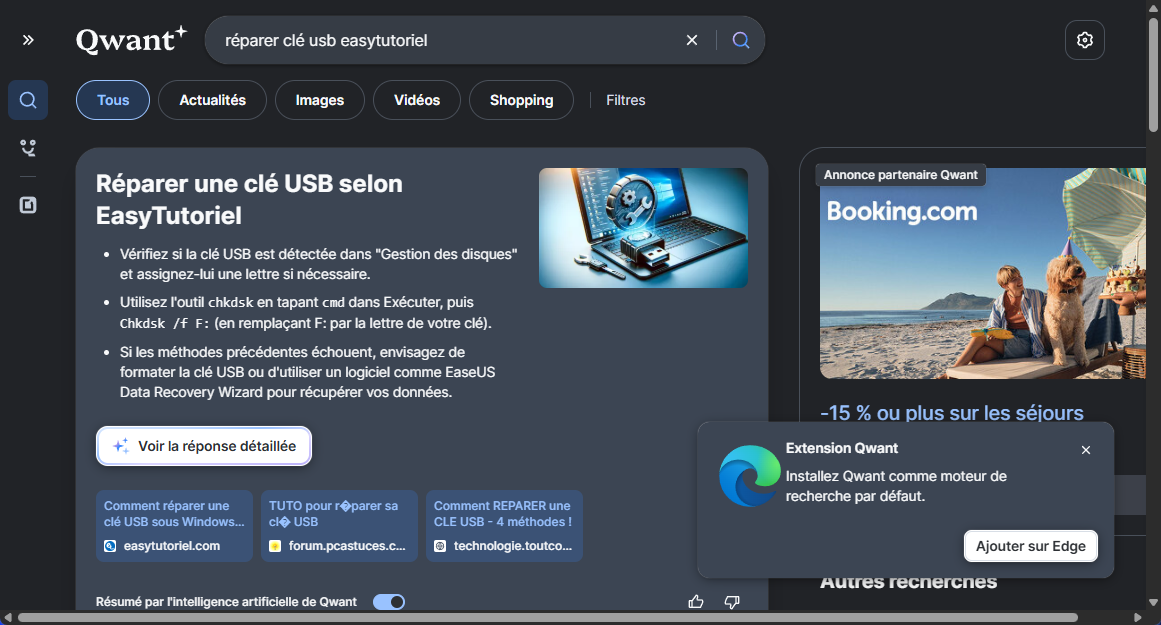Select the search icon in the left sidebar
This screenshot has width=1161, height=625.
coord(27,99)
